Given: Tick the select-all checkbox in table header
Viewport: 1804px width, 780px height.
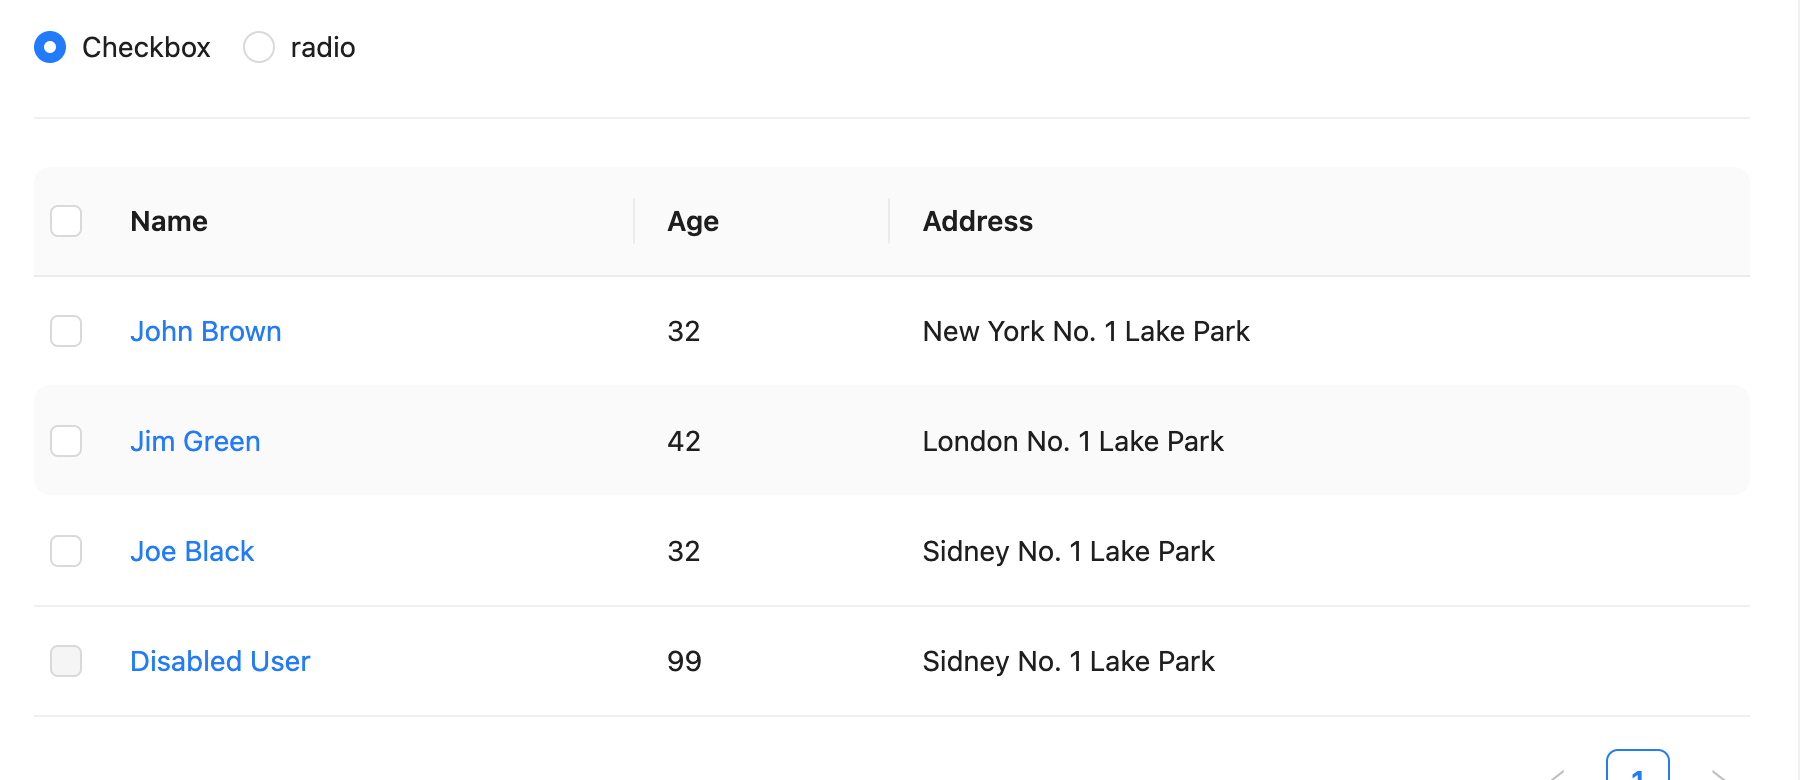Looking at the screenshot, I should [x=66, y=221].
